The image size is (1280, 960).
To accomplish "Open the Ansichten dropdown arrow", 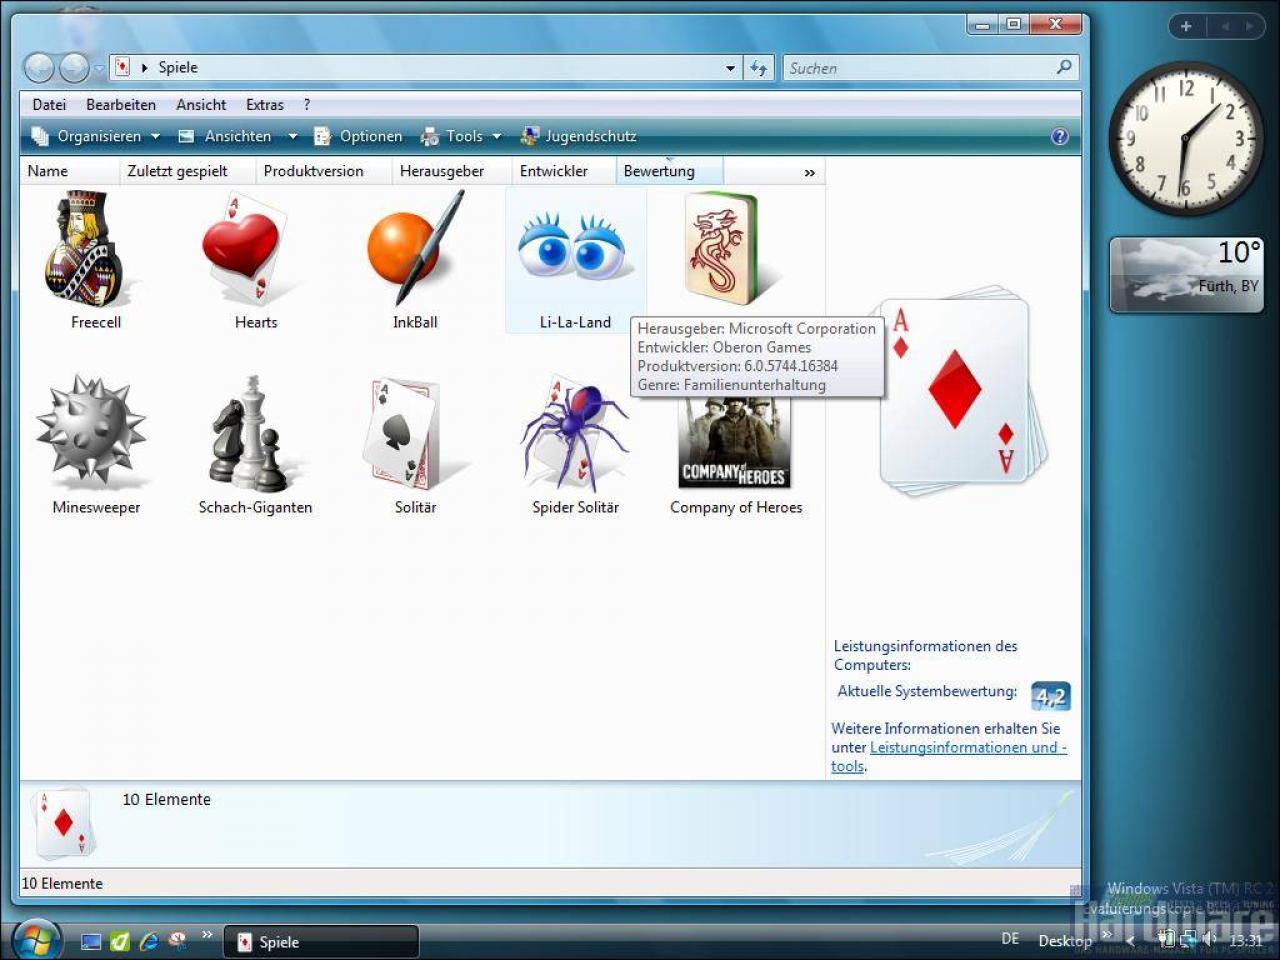I will coord(292,136).
